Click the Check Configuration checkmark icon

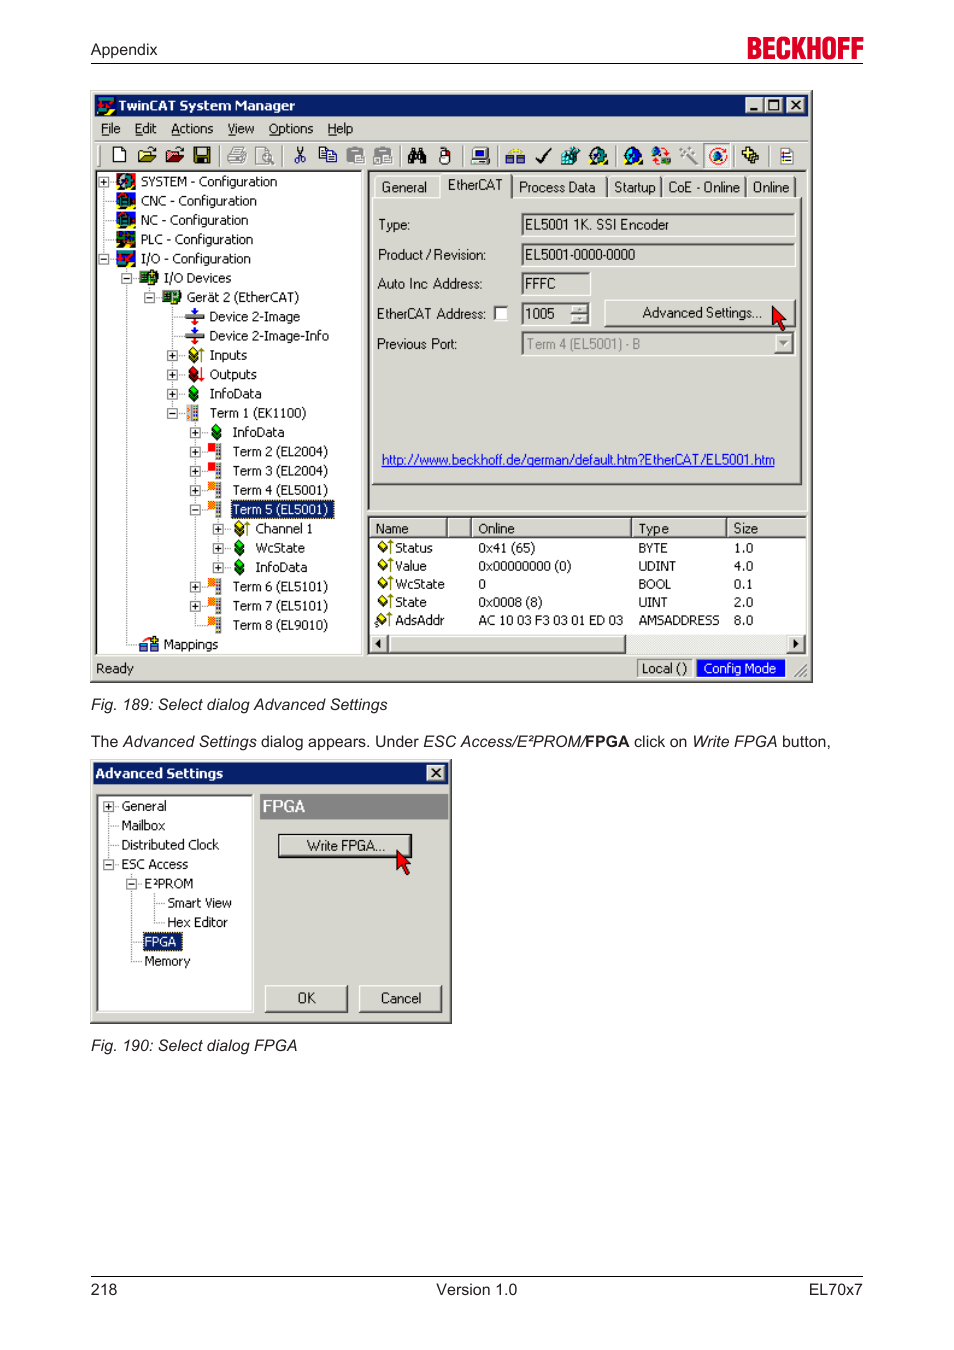click(543, 155)
